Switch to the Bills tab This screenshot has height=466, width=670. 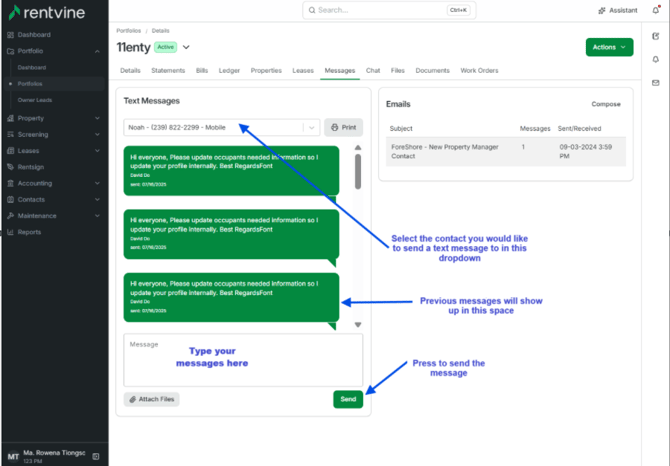[202, 70]
